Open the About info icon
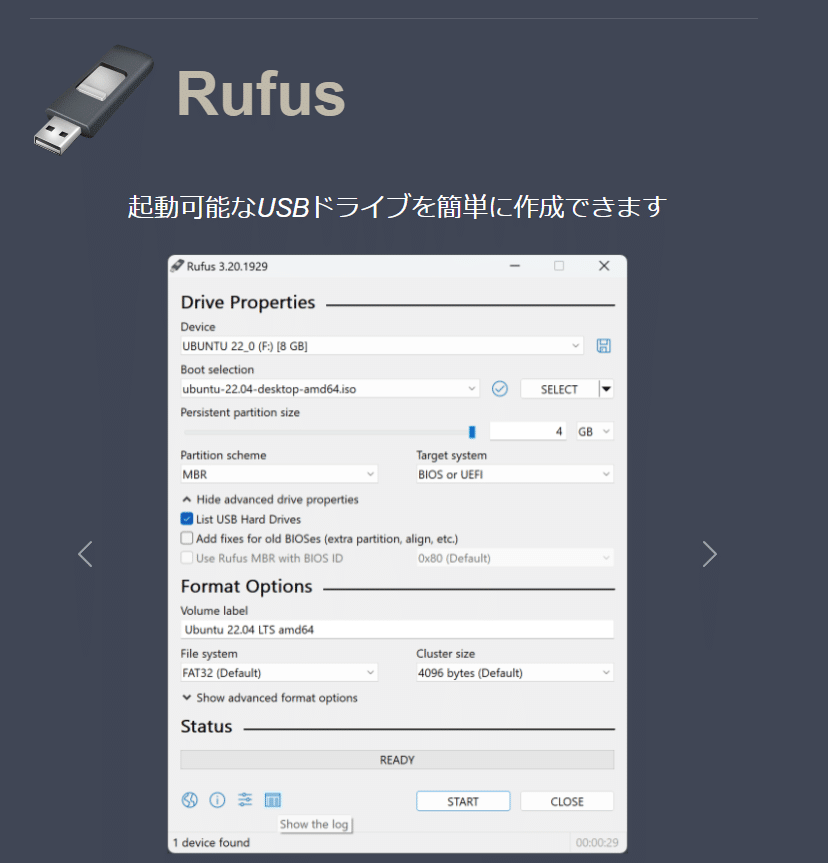This screenshot has width=828, height=863. (x=217, y=800)
